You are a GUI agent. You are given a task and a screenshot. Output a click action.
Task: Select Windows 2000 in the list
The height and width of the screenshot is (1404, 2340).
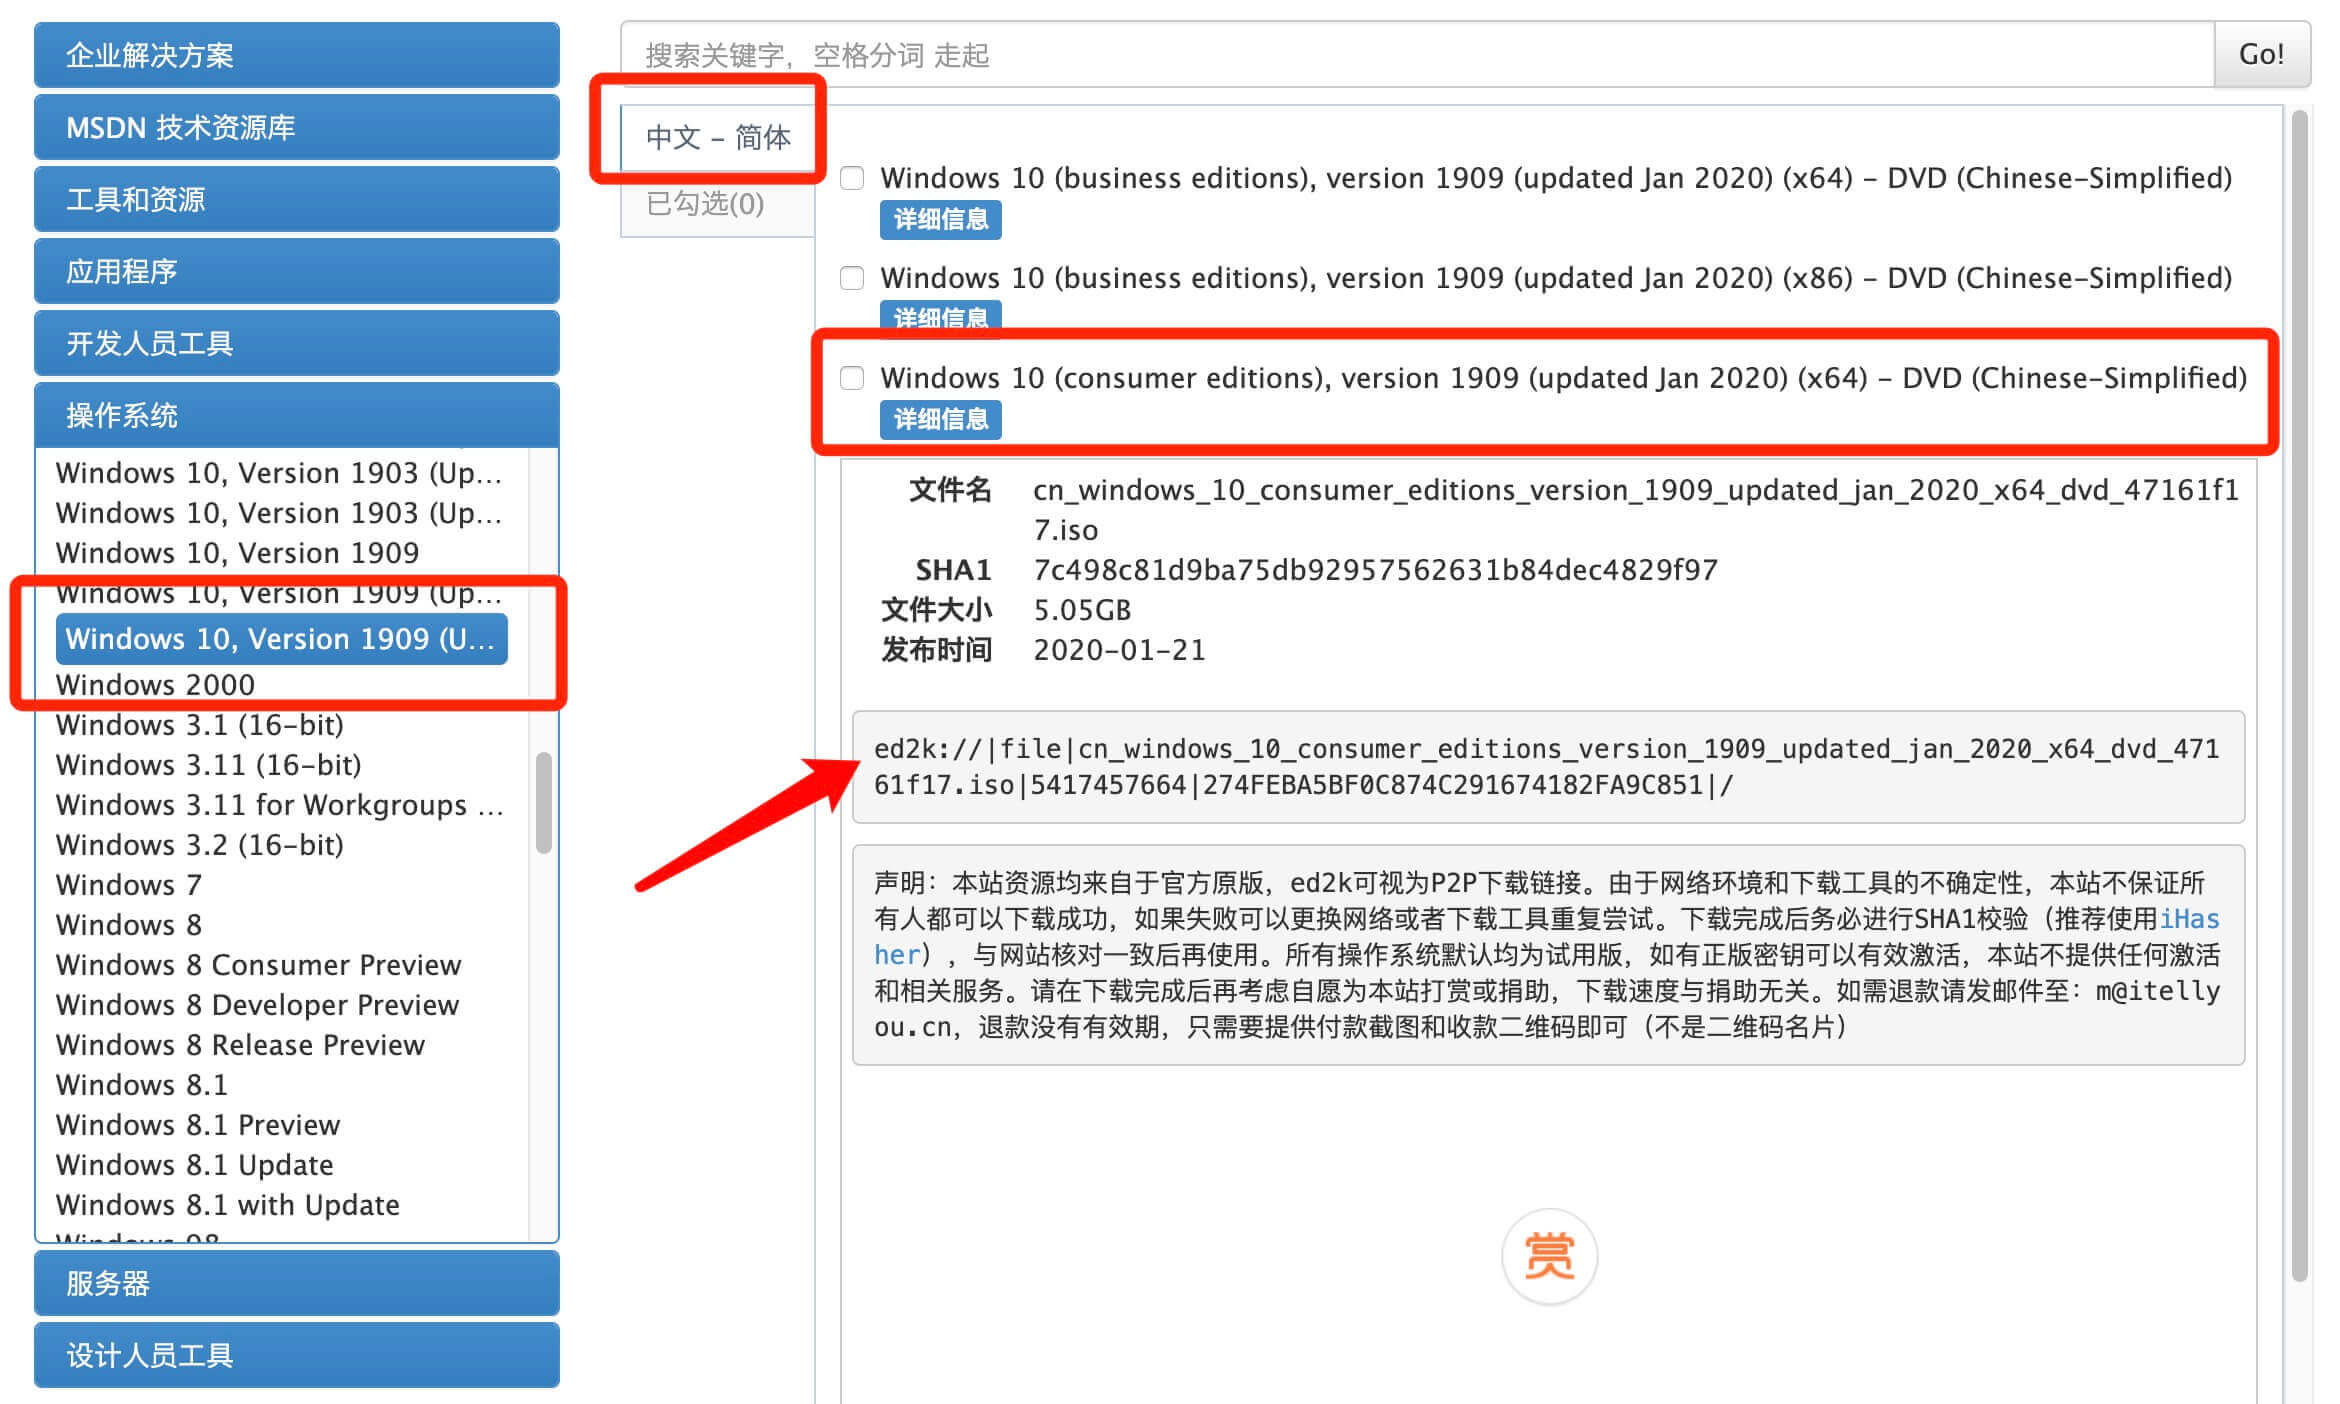[x=155, y=685]
